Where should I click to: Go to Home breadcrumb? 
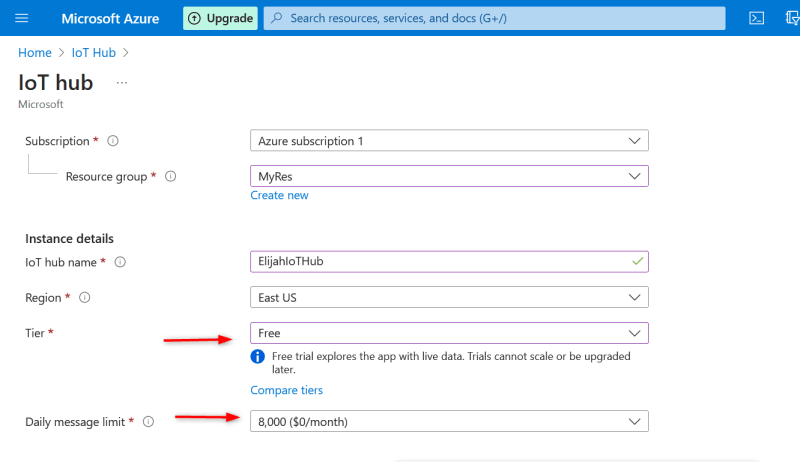pos(35,53)
